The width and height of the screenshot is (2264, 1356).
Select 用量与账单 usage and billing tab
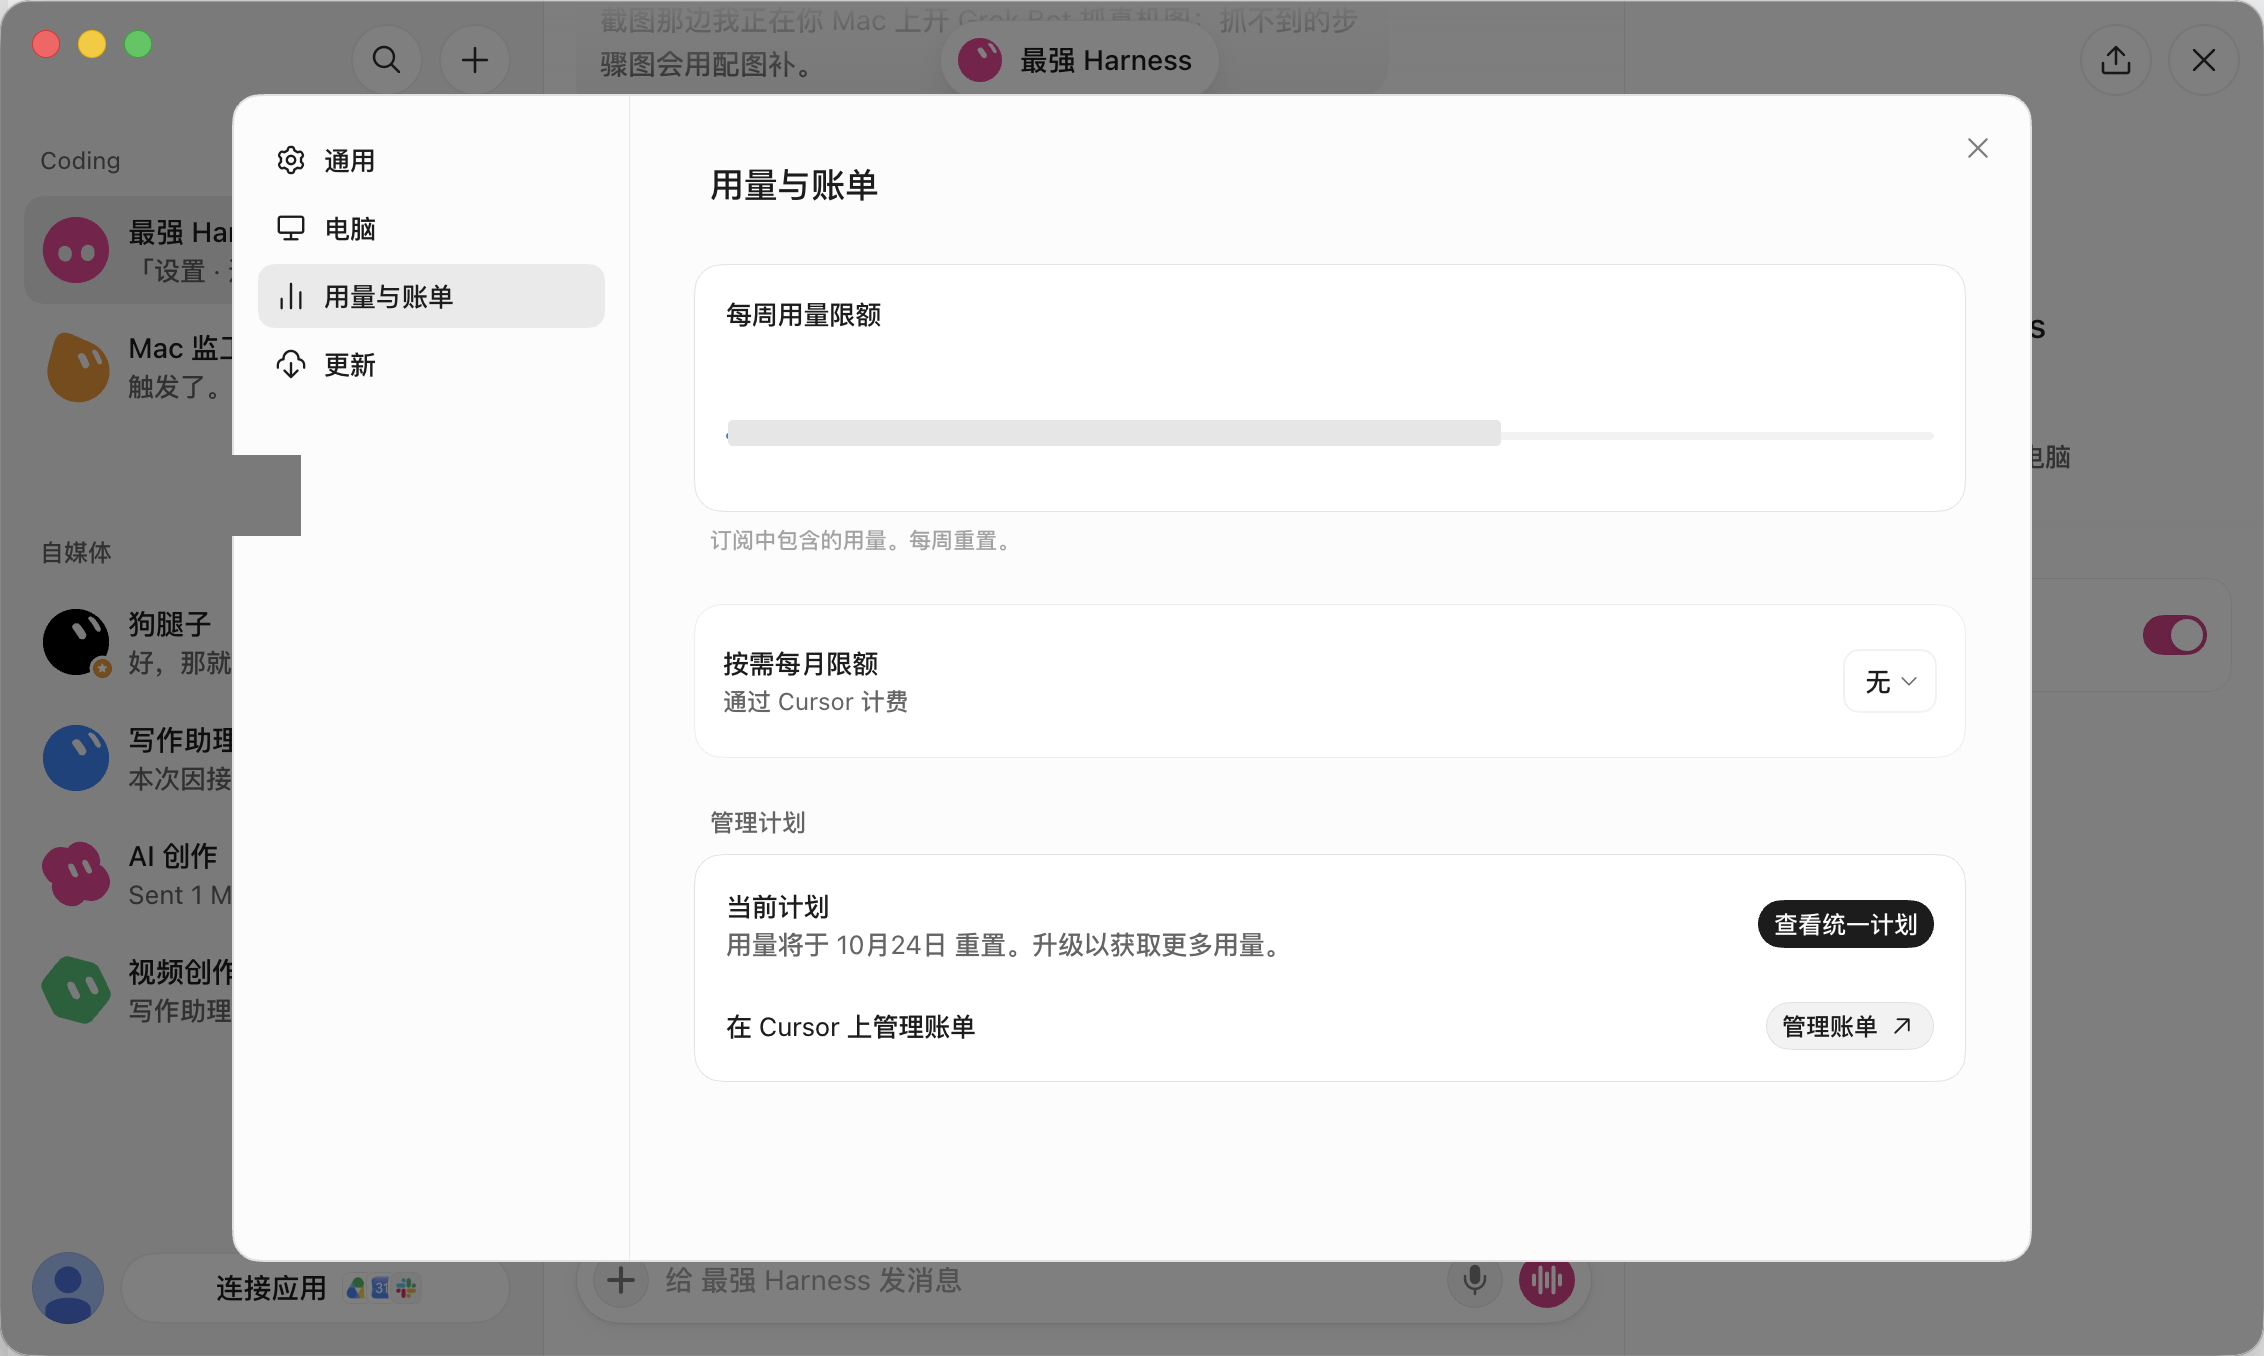pyautogui.click(x=431, y=296)
